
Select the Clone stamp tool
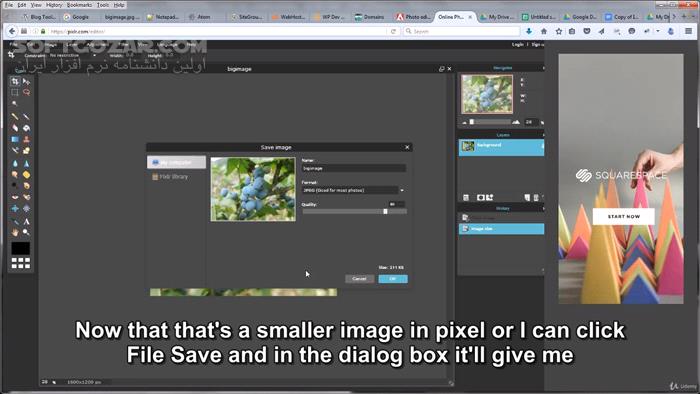(26, 139)
